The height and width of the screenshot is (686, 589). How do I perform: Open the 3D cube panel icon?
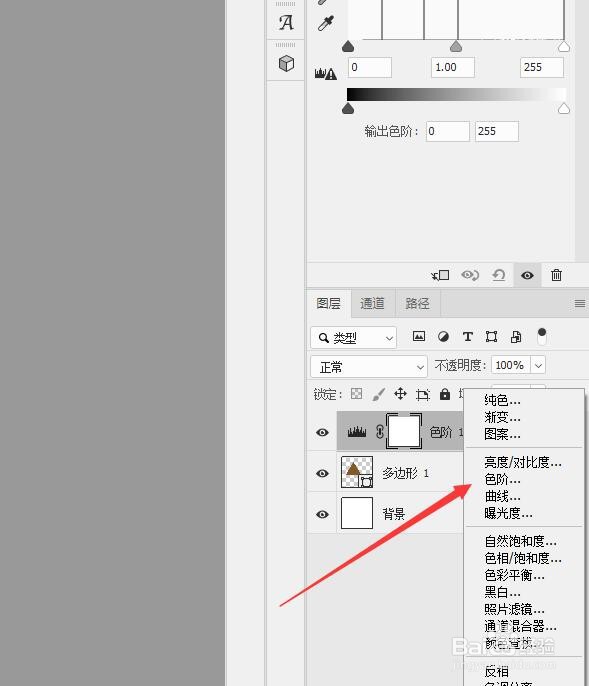pyautogui.click(x=286, y=63)
